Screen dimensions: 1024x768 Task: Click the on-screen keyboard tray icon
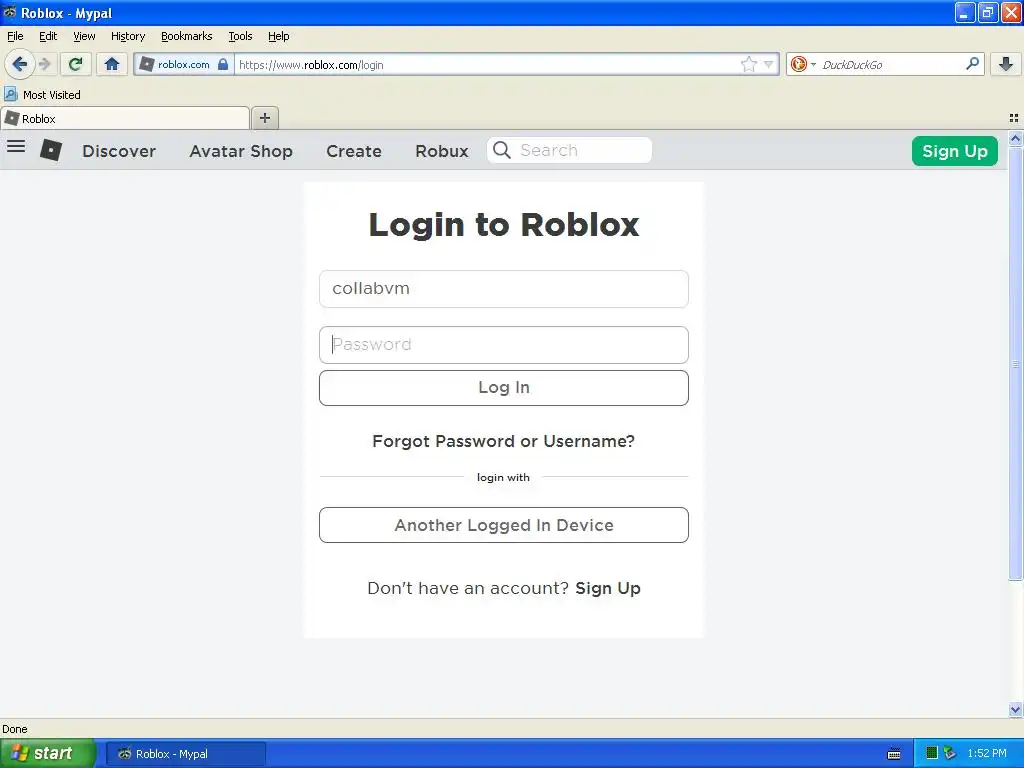pos(894,754)
